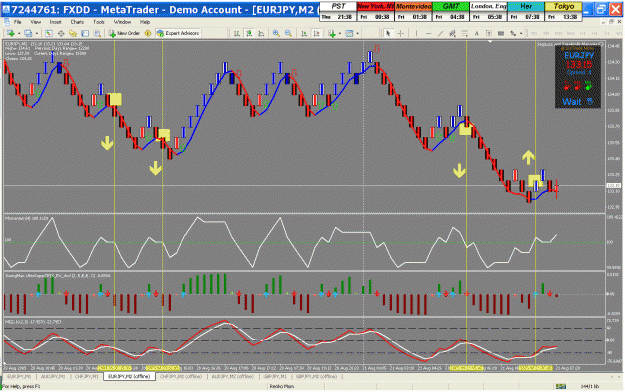Select the text 'A' drawing tool

[x=477, y=33]
